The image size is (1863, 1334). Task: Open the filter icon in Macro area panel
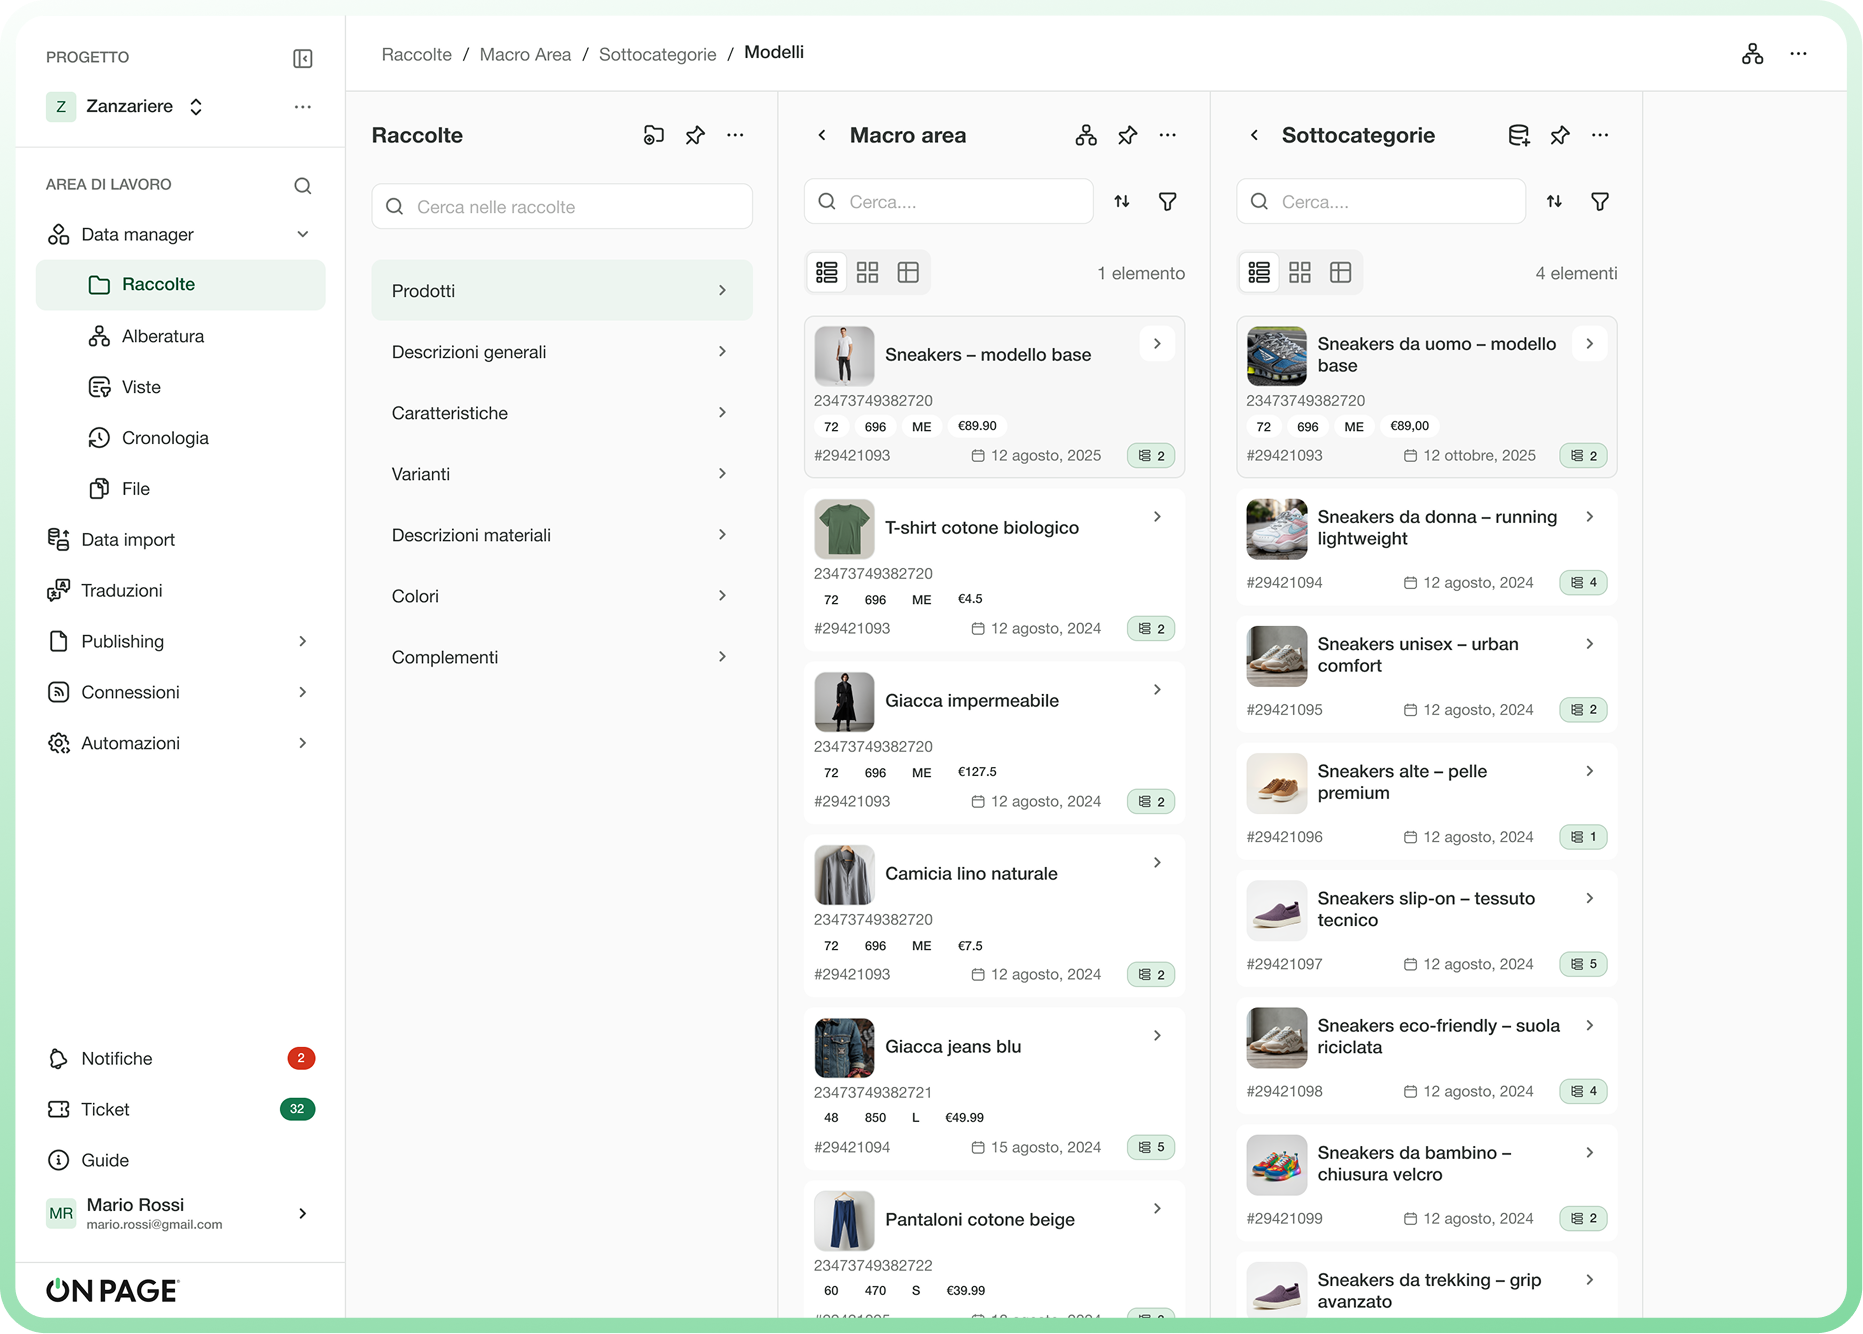click(x=1167, y=201)
